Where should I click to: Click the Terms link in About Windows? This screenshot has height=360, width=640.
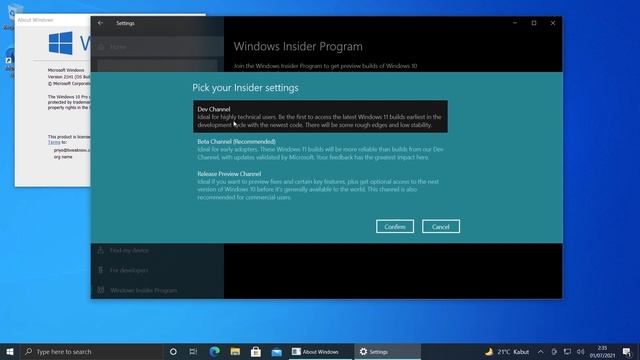[54, 142]
